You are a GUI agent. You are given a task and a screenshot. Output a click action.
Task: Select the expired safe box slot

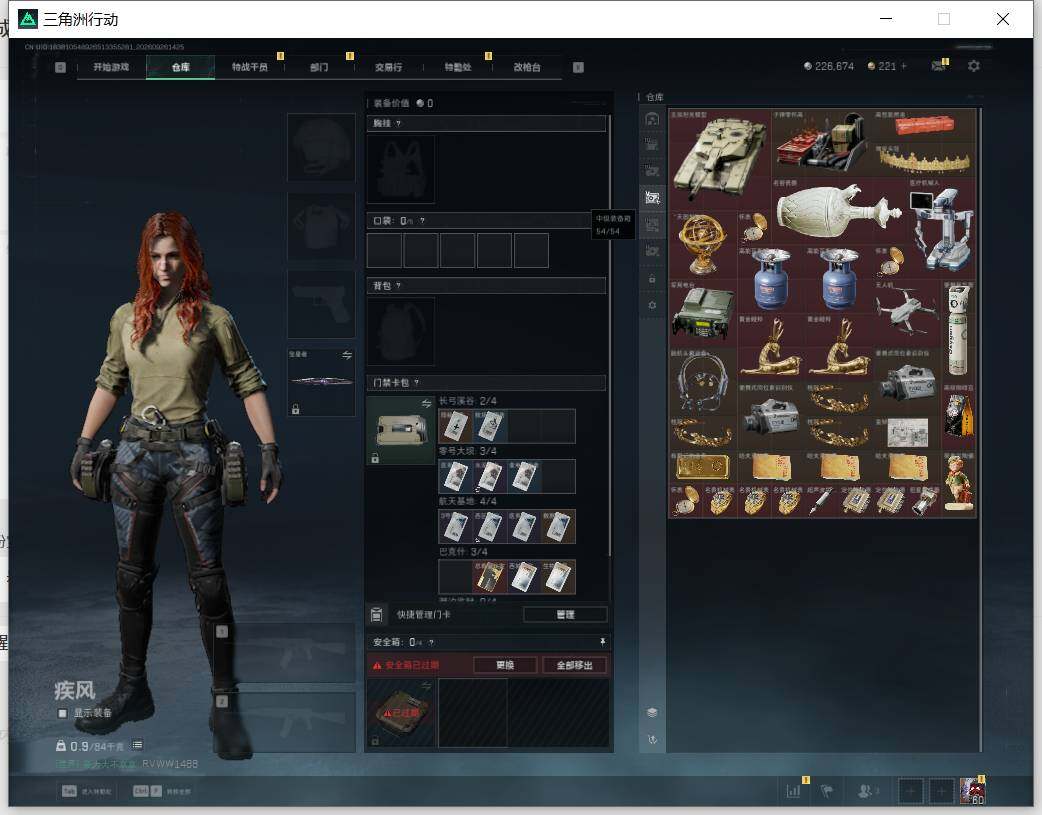(x=401, y=713)
